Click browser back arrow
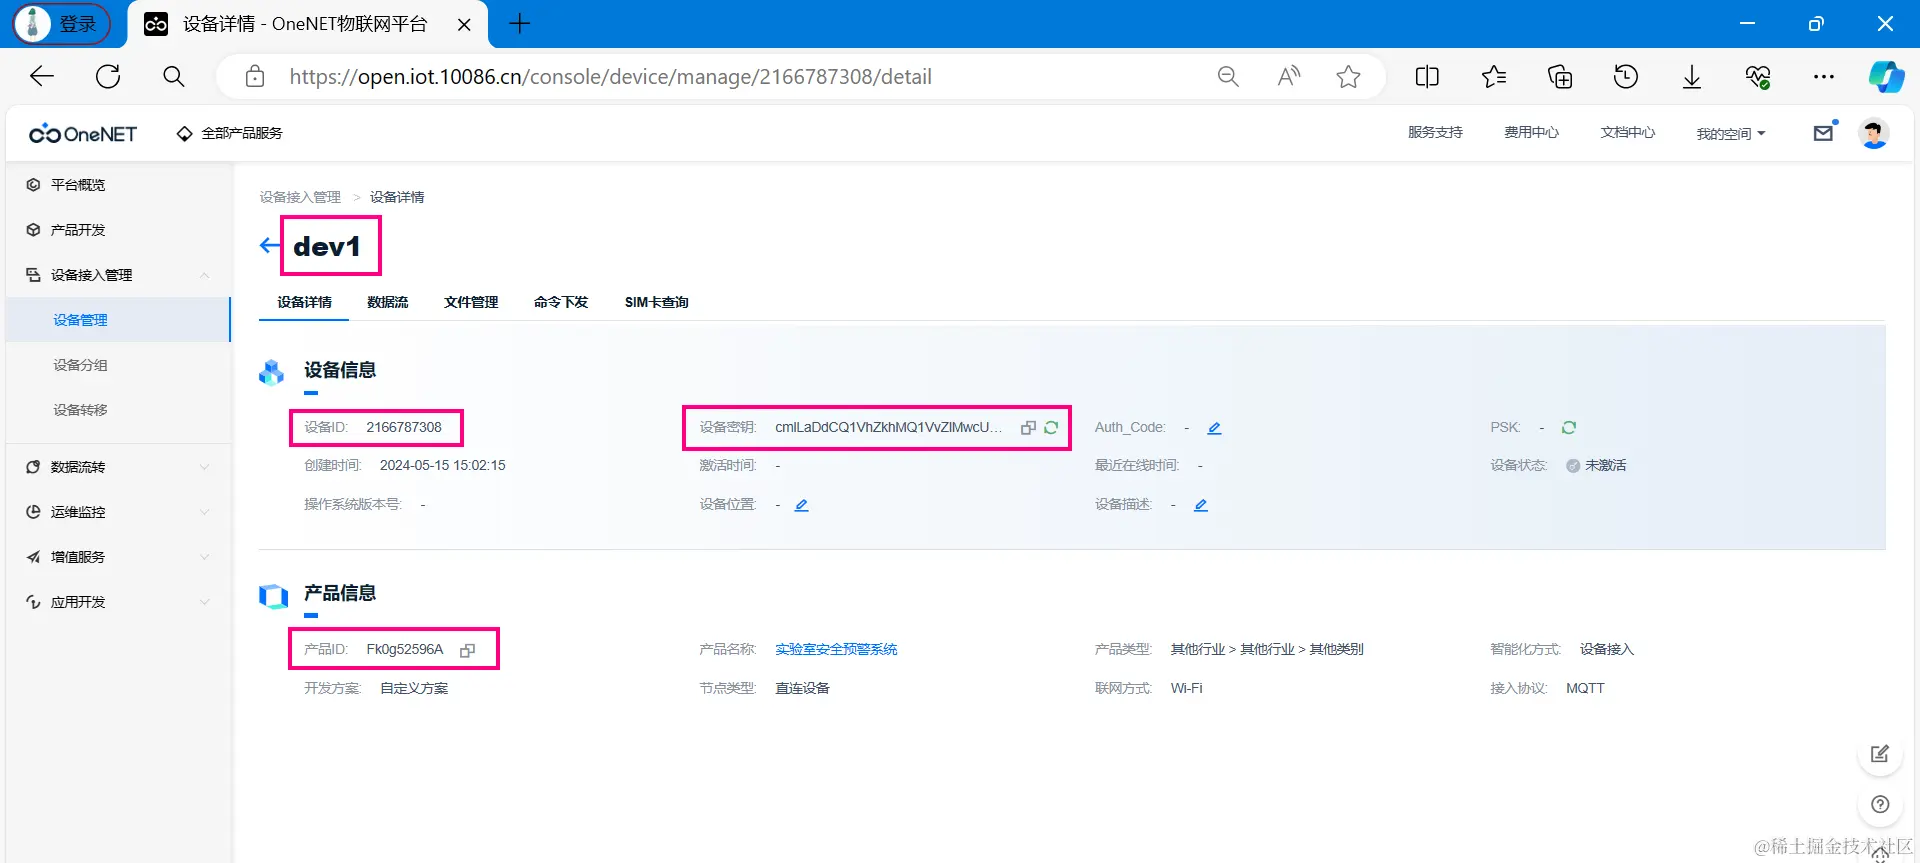Viewport: 1920px width, 863px height. 42,77
